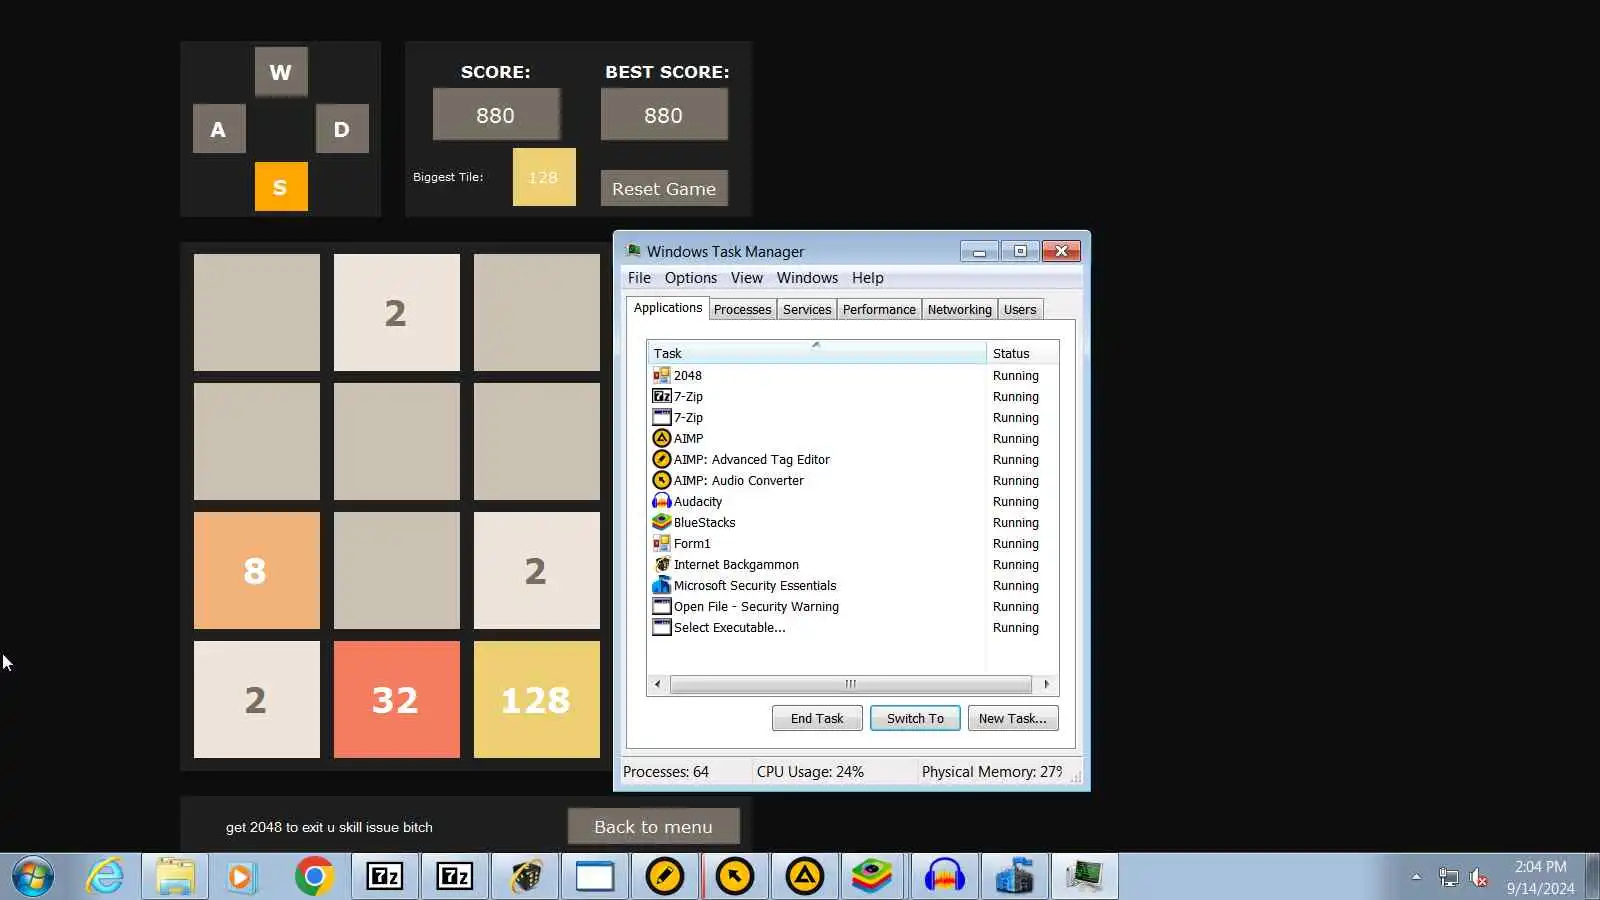Launch Google Chrome from the taskbar

[314, 877]
